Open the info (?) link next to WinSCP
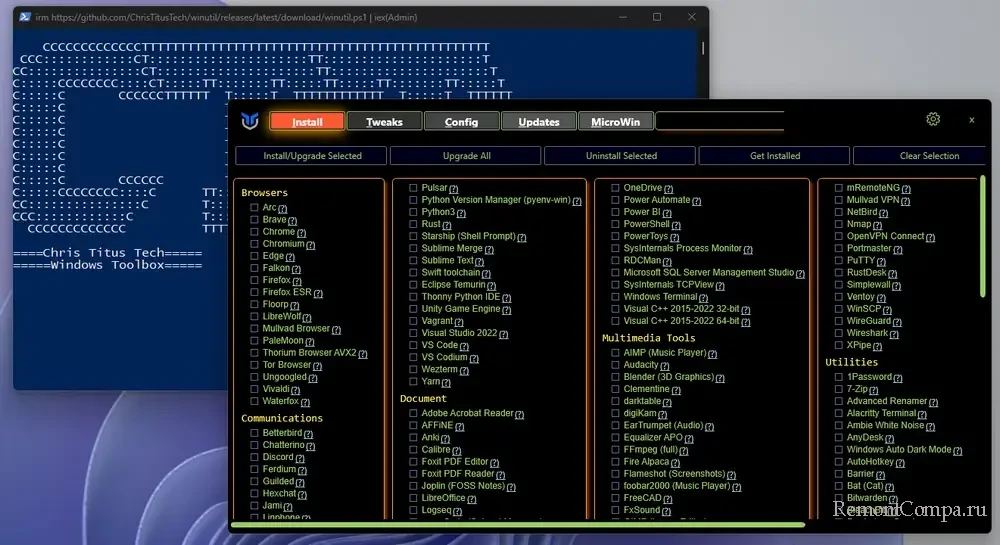The height and width of the screenshot is (545, 1000). click(x=886, y=310)
